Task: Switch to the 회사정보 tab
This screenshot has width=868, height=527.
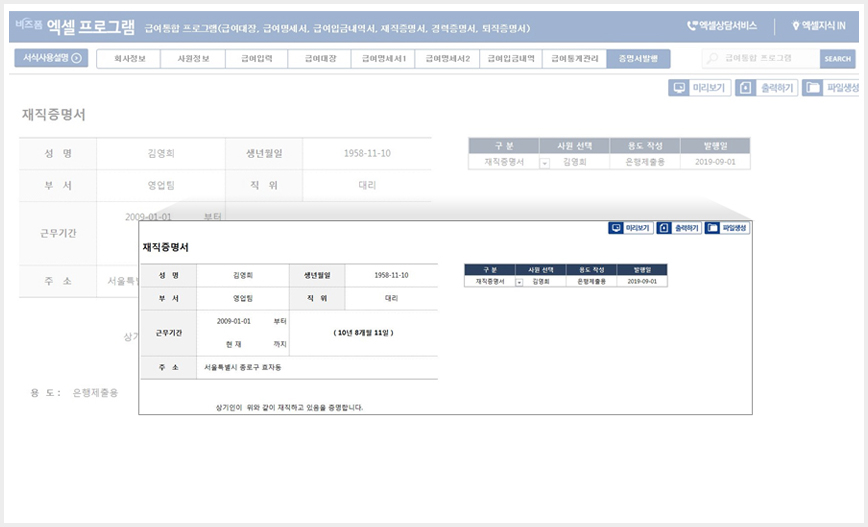Action: coord(129,59)
